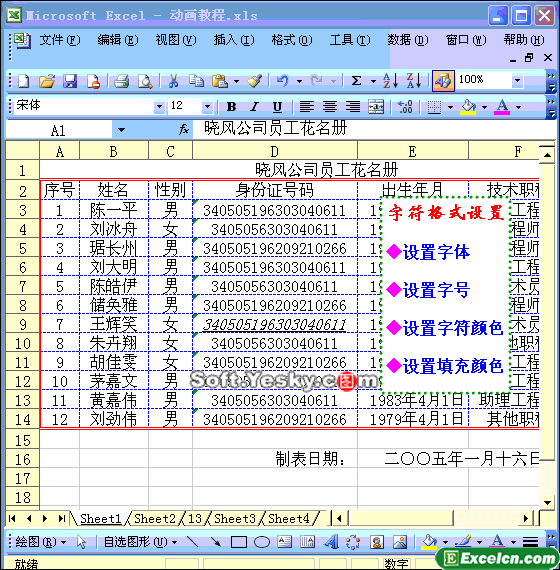
Task: Open the font name dropdown
Action: pos(159,107)
